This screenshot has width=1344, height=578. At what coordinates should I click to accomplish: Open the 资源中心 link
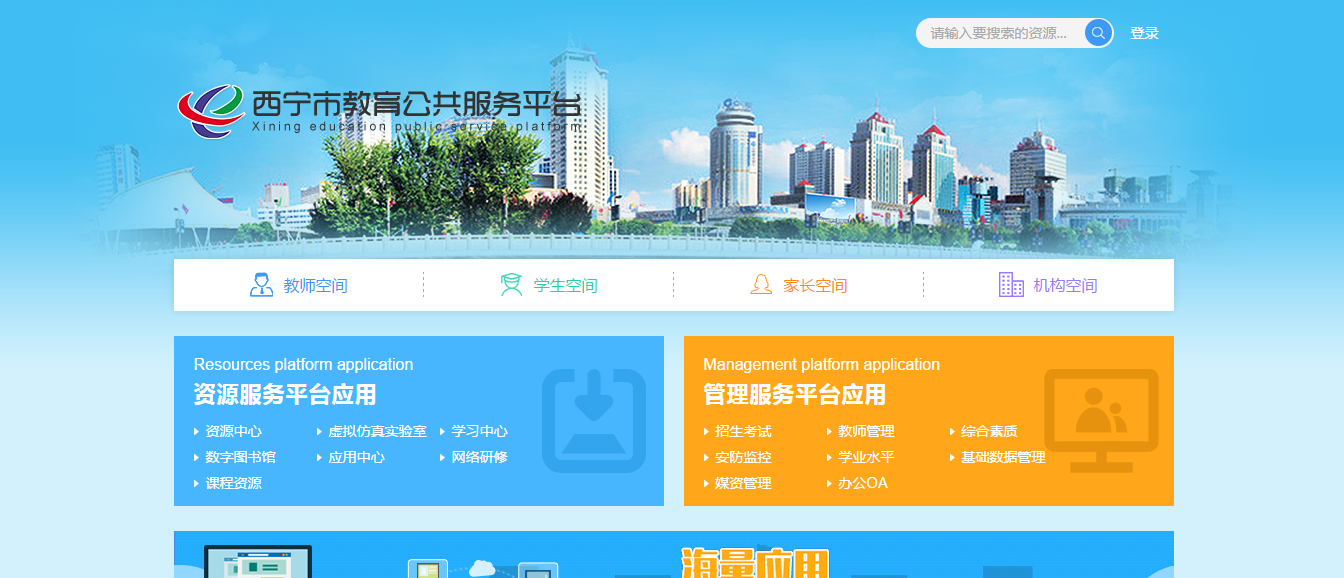pyautogui.click(x=233, y=431)
